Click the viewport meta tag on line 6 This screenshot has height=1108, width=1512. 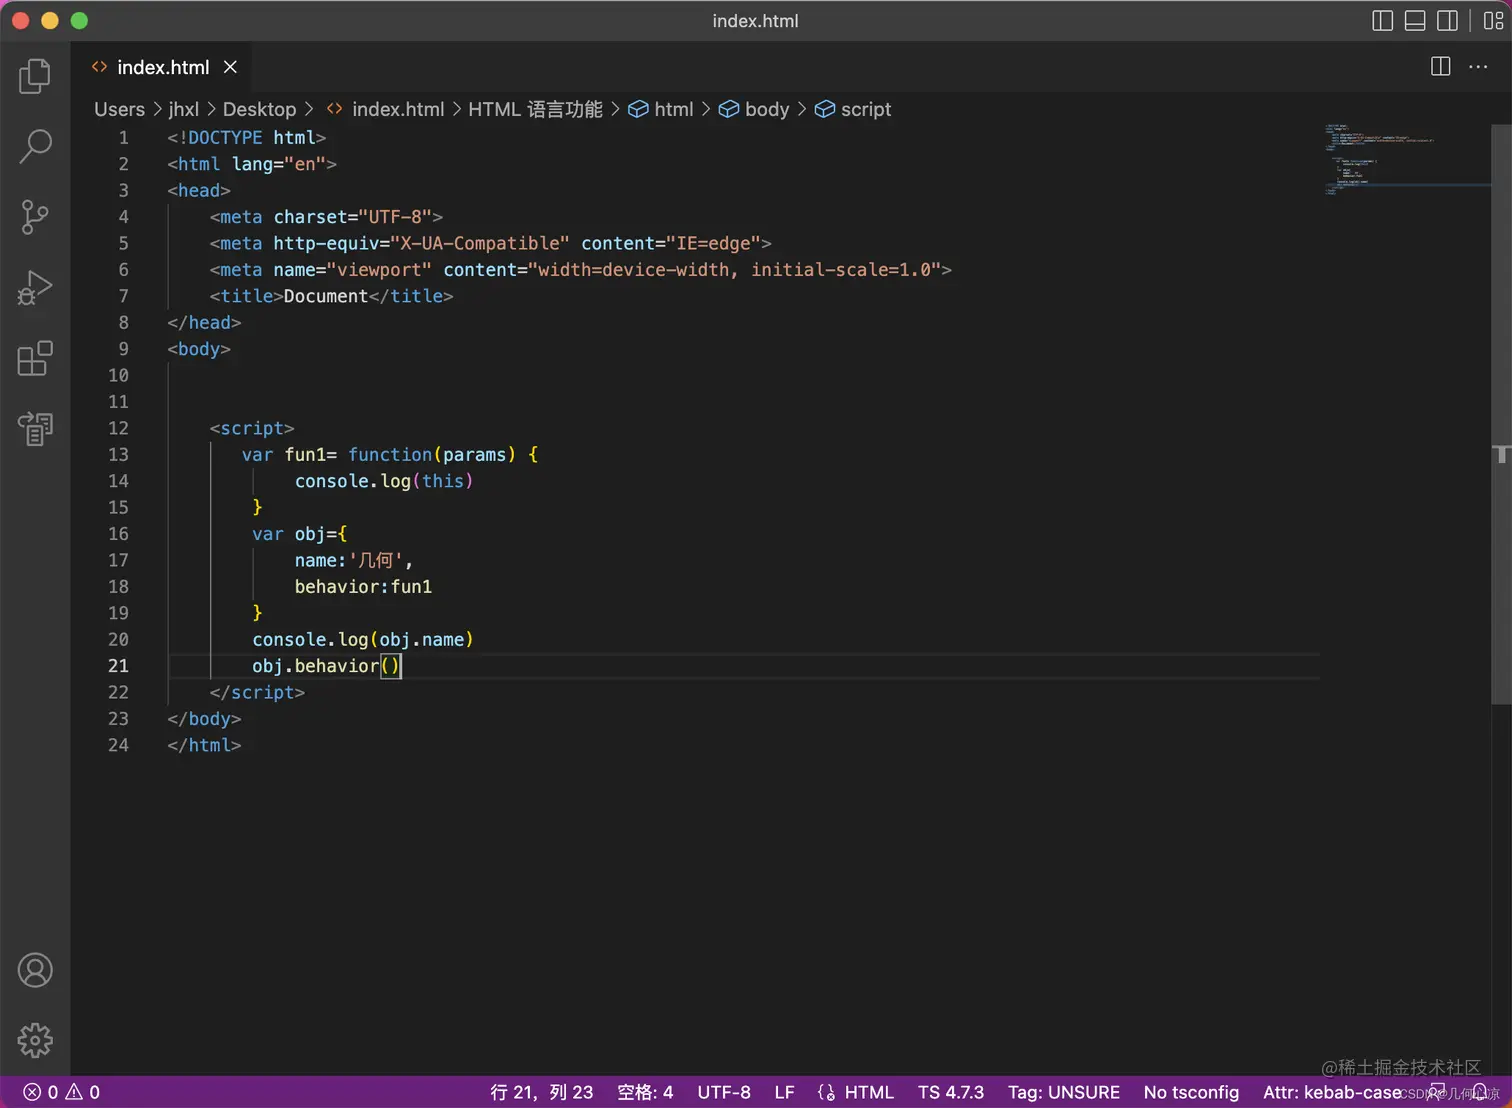click(580, 270)
